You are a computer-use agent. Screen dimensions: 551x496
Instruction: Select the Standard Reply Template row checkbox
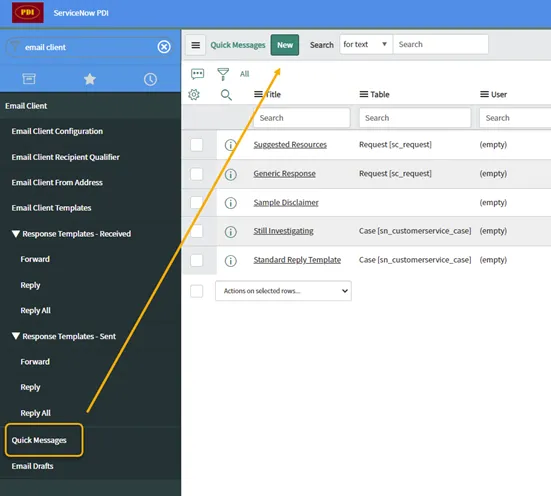[x=196, y=260]
